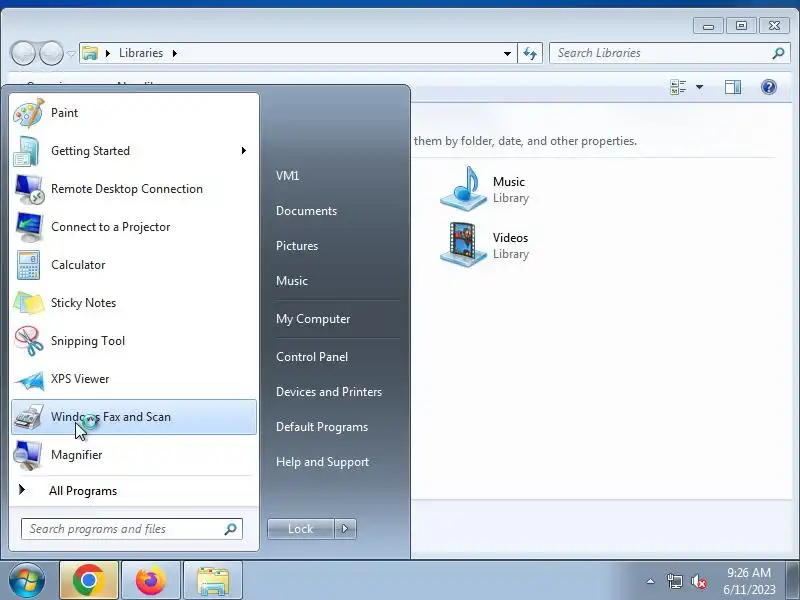Launch the Sticky Notes icon
Viewport: 800px width, 600px height.
[x=29, y=303]
